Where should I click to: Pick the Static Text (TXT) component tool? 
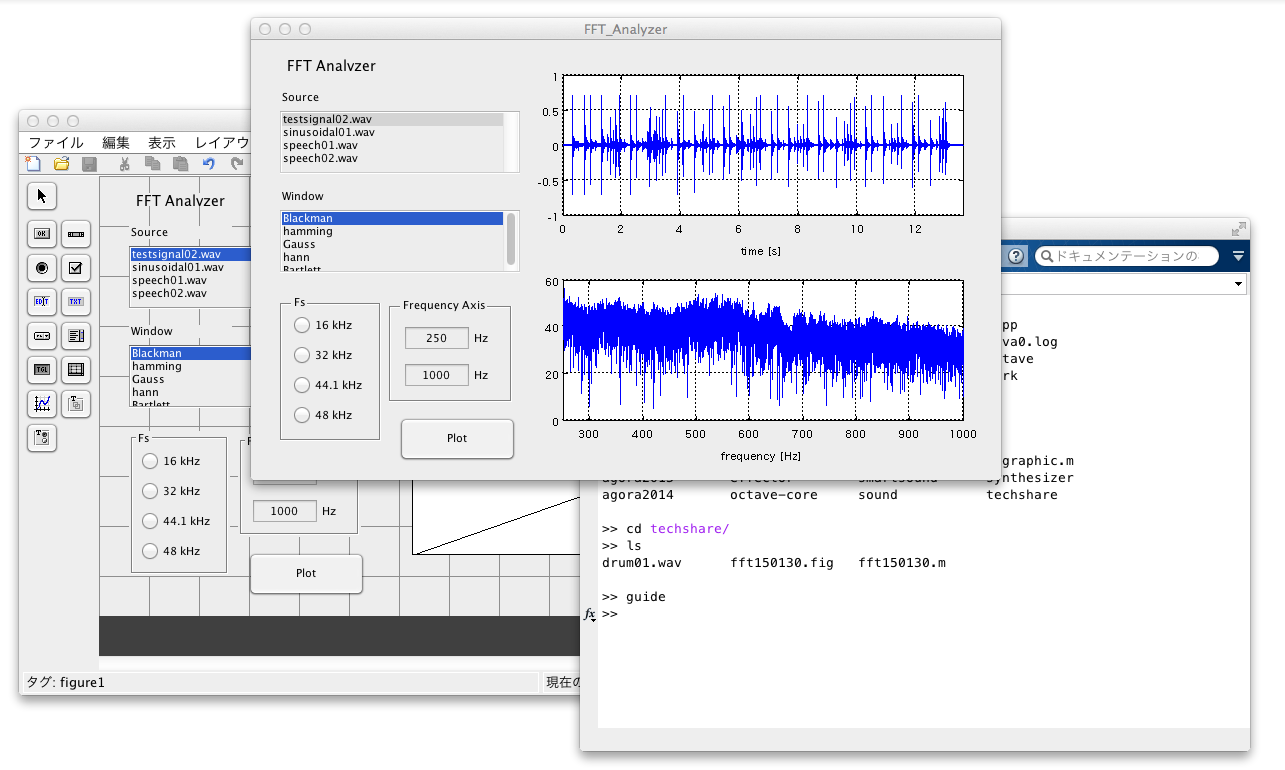point(76,301)
